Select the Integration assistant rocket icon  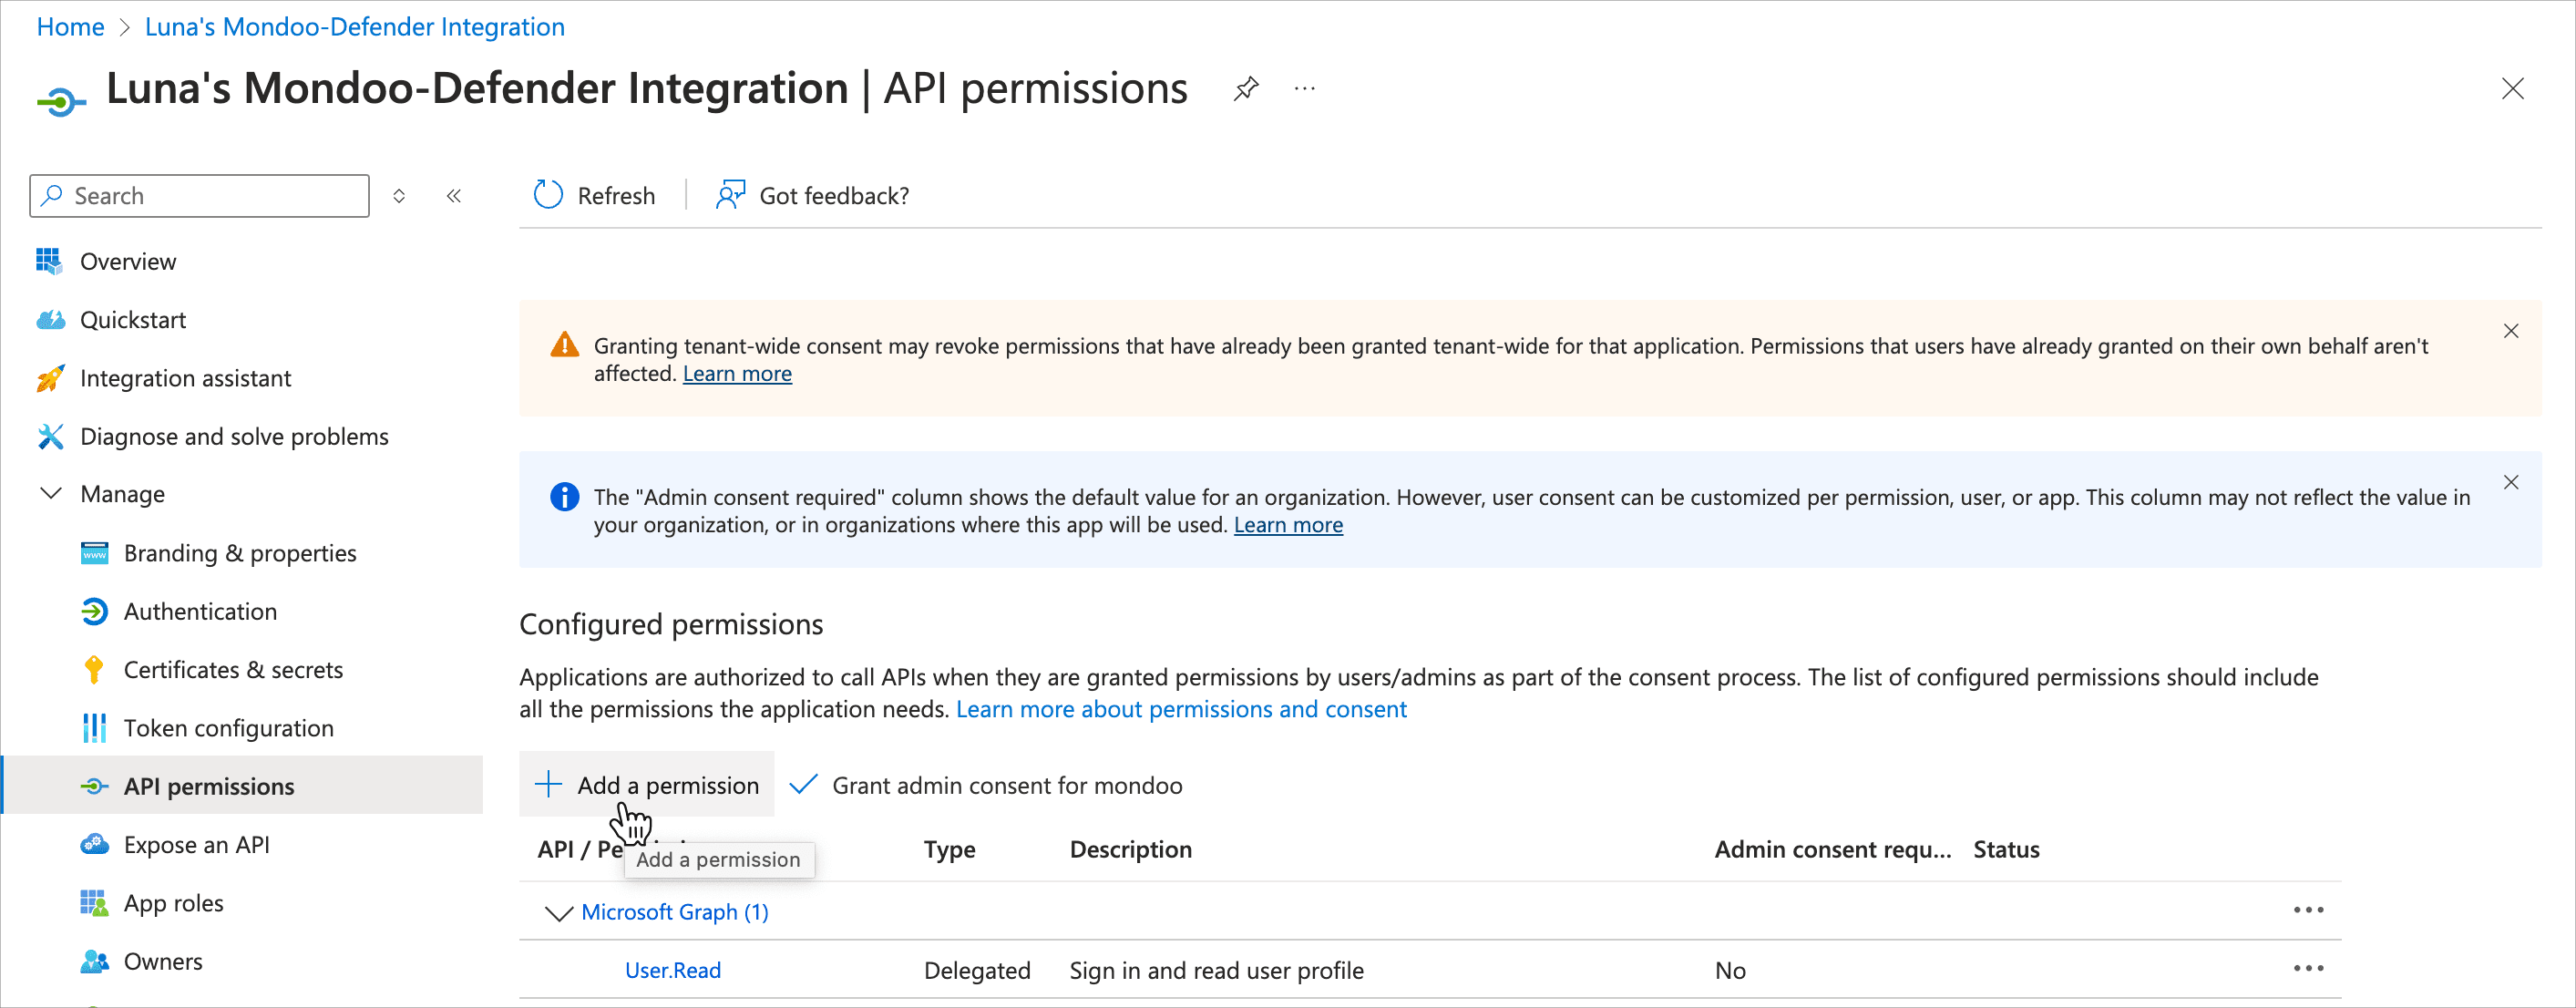click(x=50, y=378)
